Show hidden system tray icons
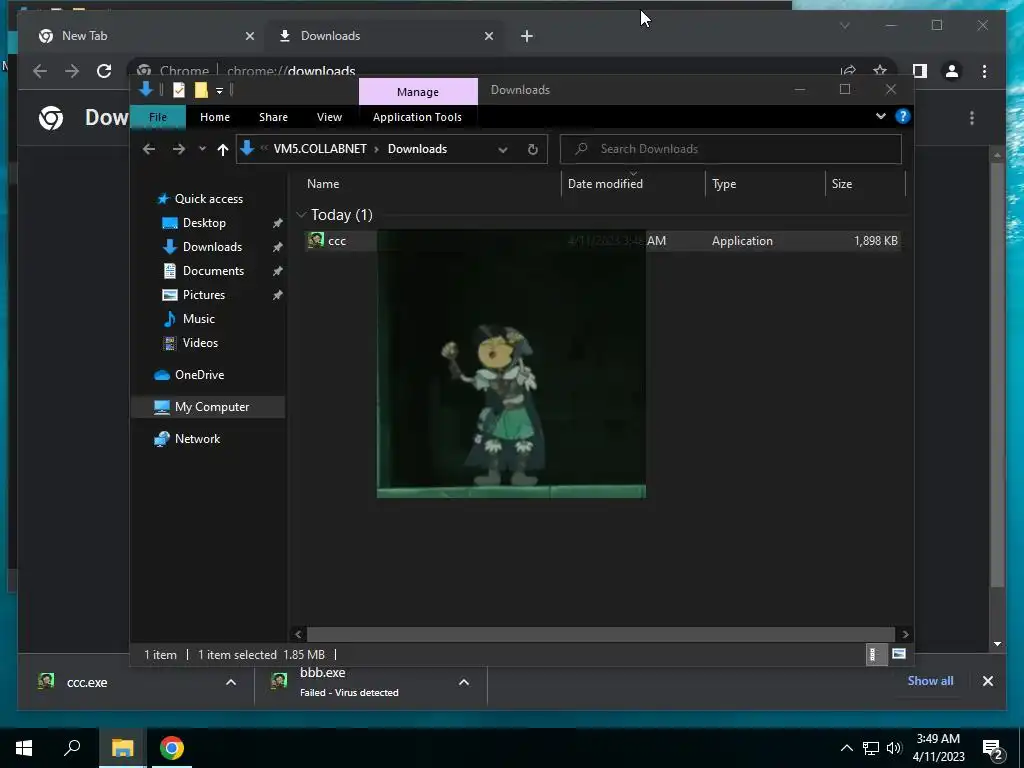Screen dimensions: 1024x768 [x=846, y=748]
